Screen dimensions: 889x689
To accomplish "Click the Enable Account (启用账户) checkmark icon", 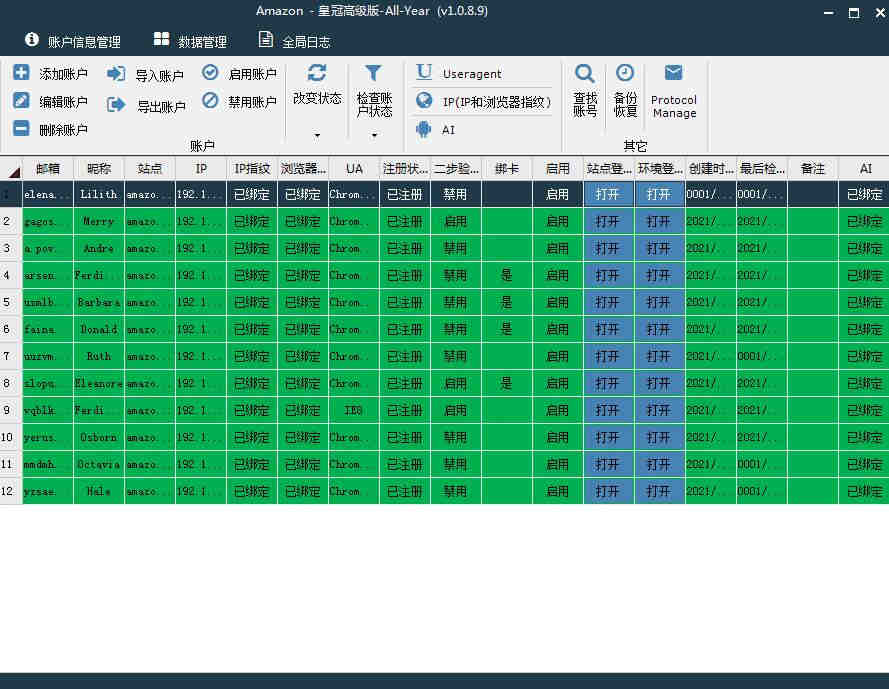I will click(x=210, y=72).
